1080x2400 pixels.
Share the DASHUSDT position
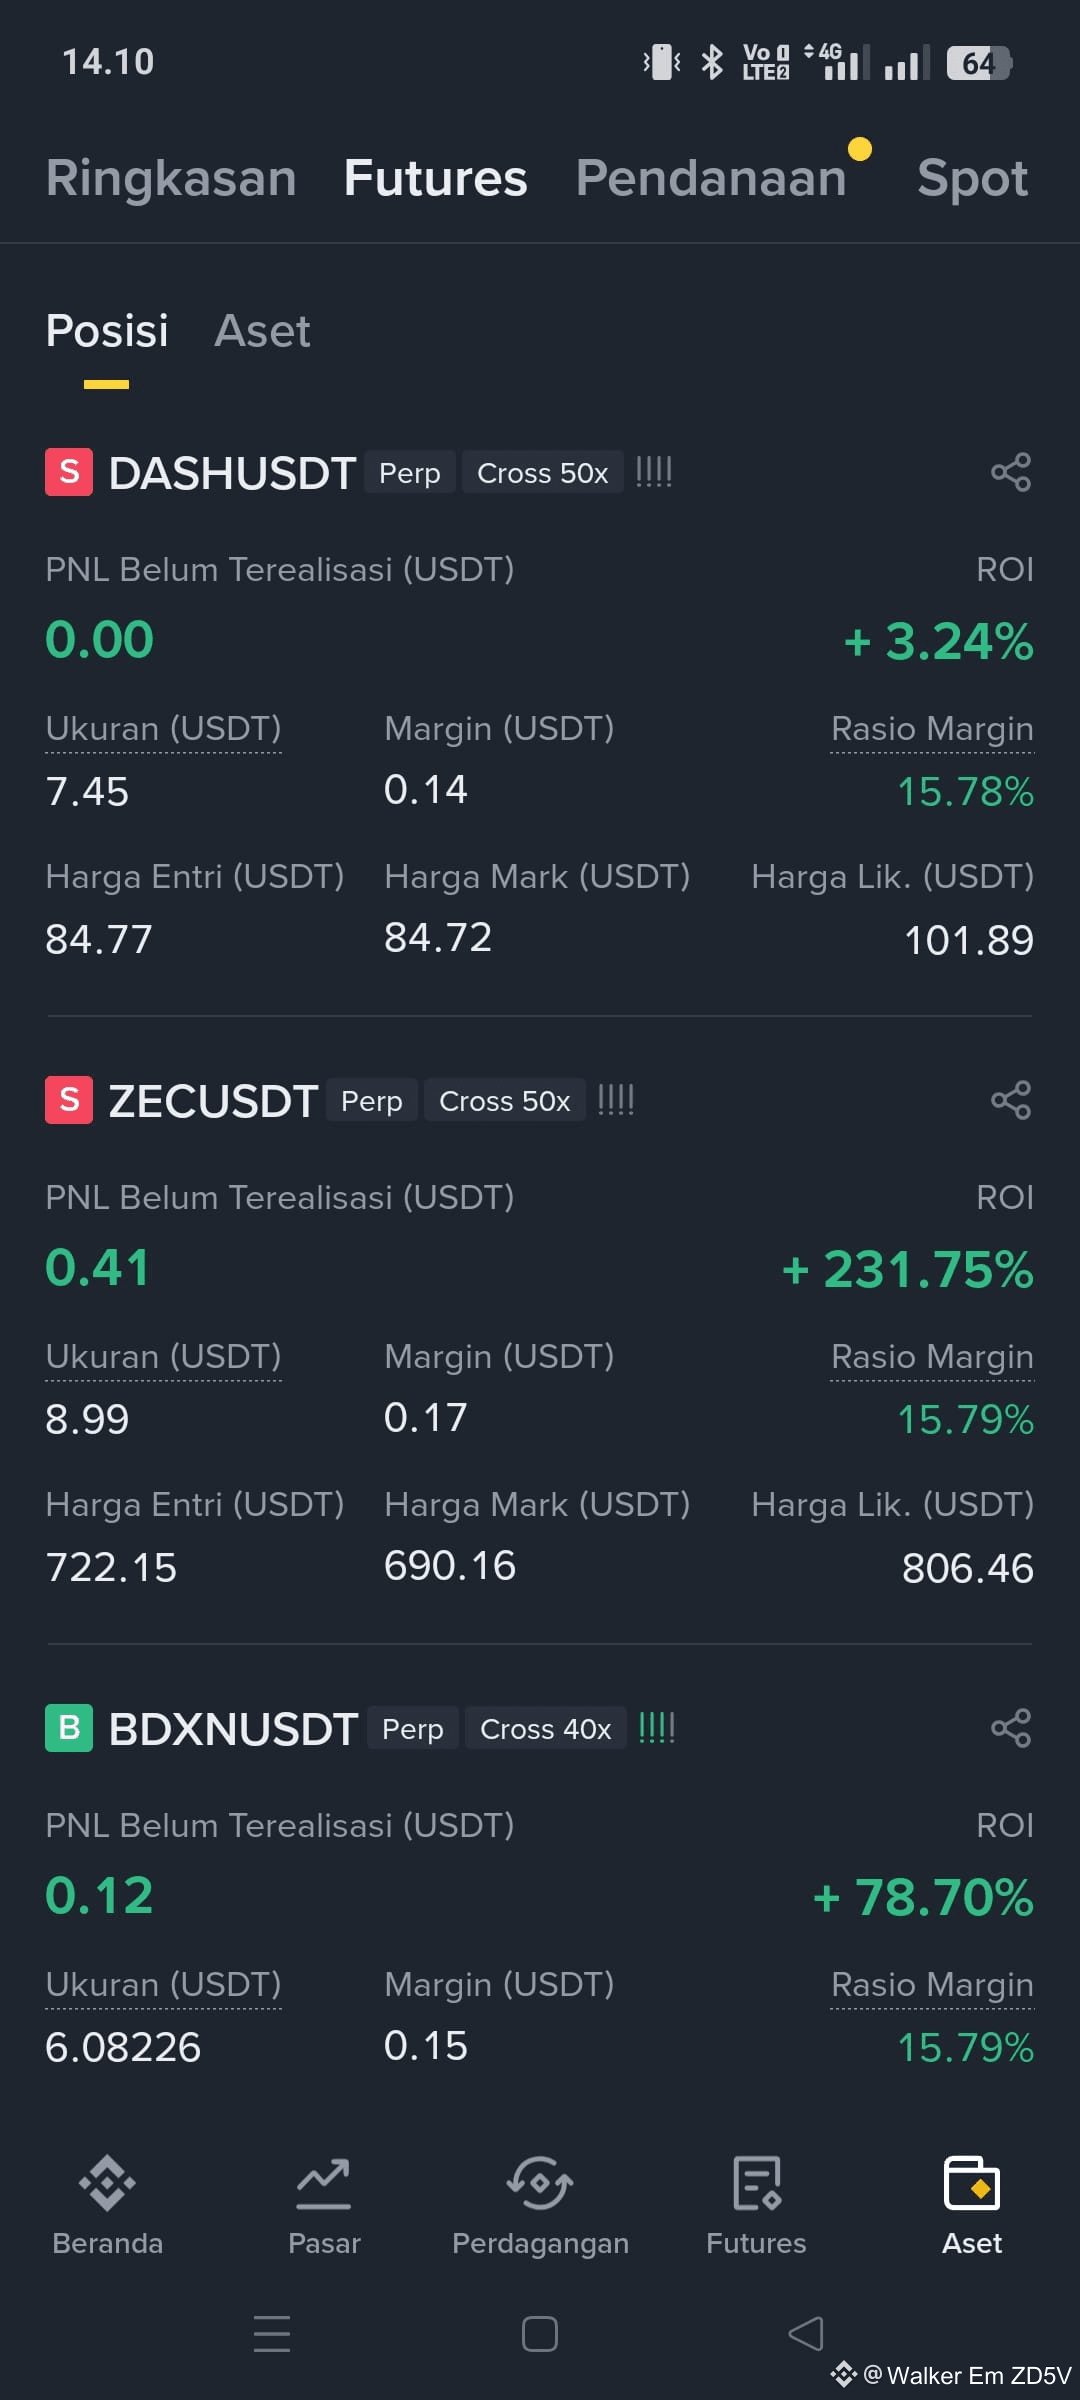click(1011, 472)
